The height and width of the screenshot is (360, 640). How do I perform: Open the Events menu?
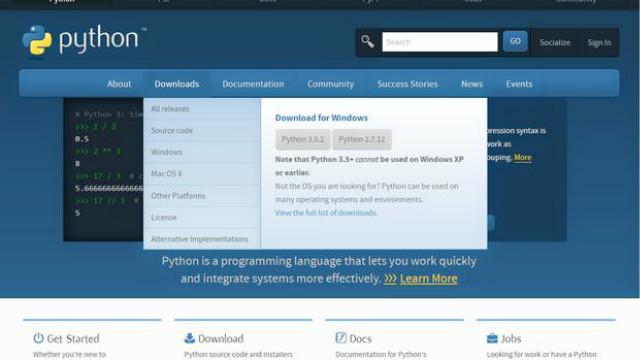(519, 84)
